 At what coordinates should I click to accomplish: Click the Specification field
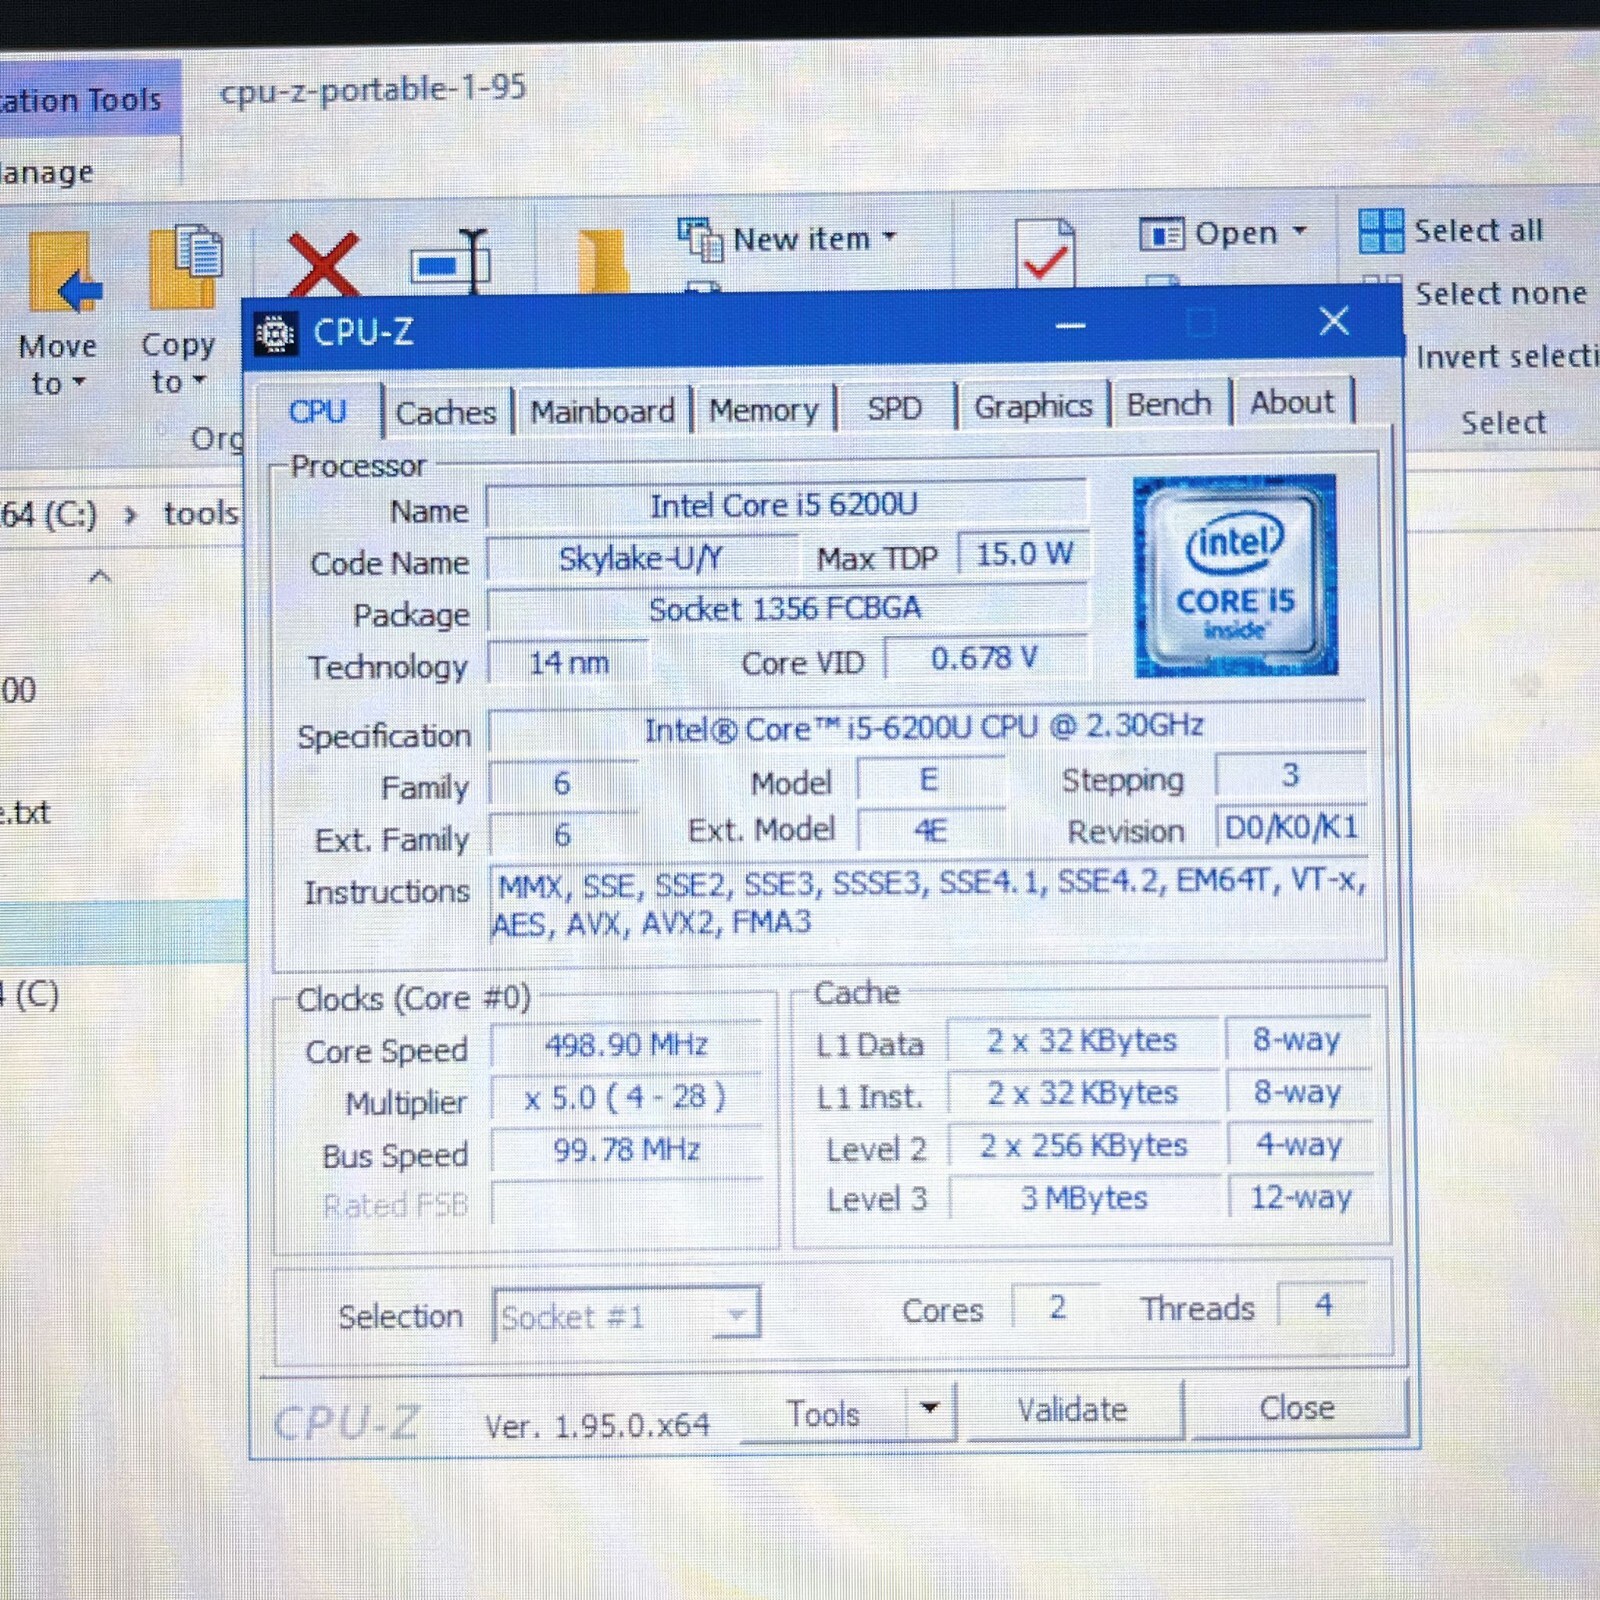(x=926, y=728)
